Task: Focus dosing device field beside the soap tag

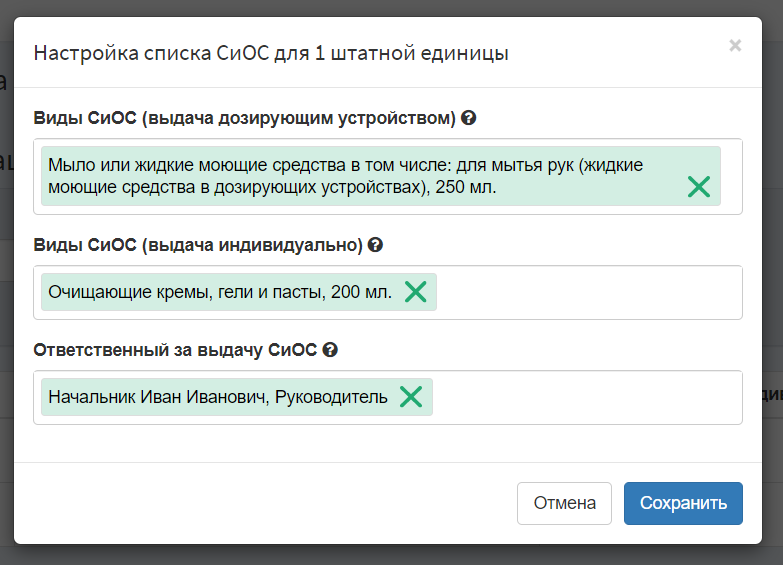Action: [x=732, y=176]
